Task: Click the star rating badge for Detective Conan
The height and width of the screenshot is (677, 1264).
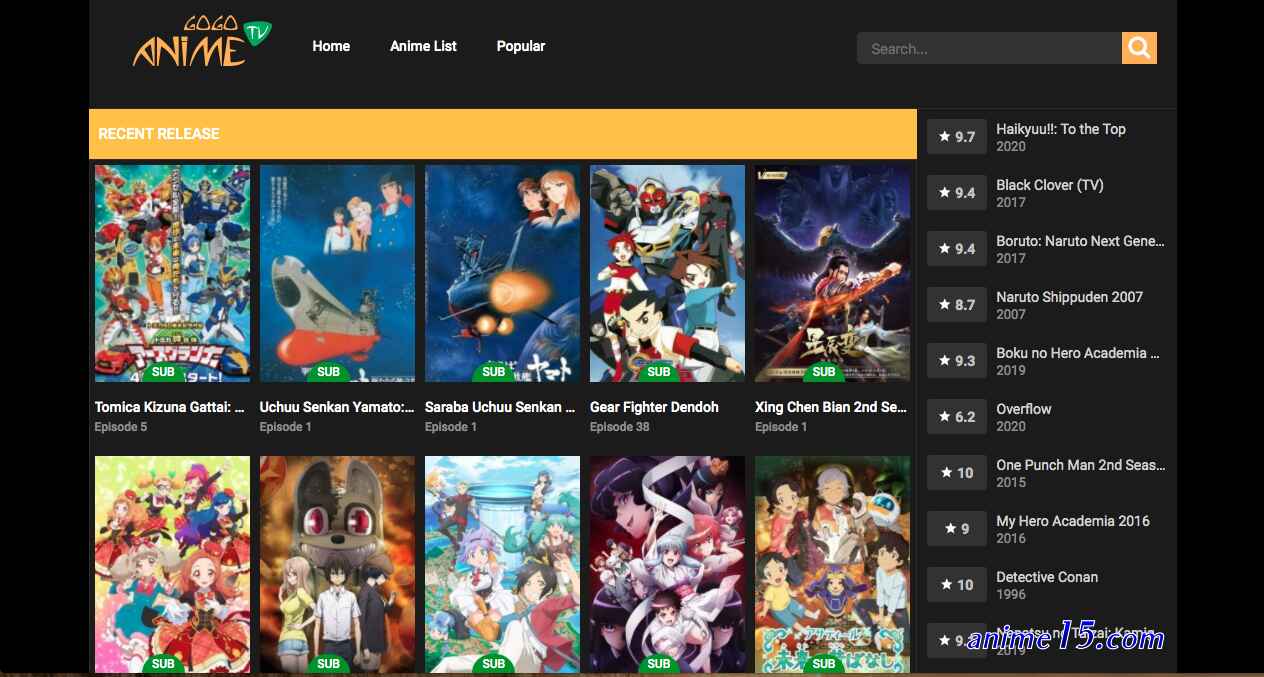Action: click(x=957, y=585)
